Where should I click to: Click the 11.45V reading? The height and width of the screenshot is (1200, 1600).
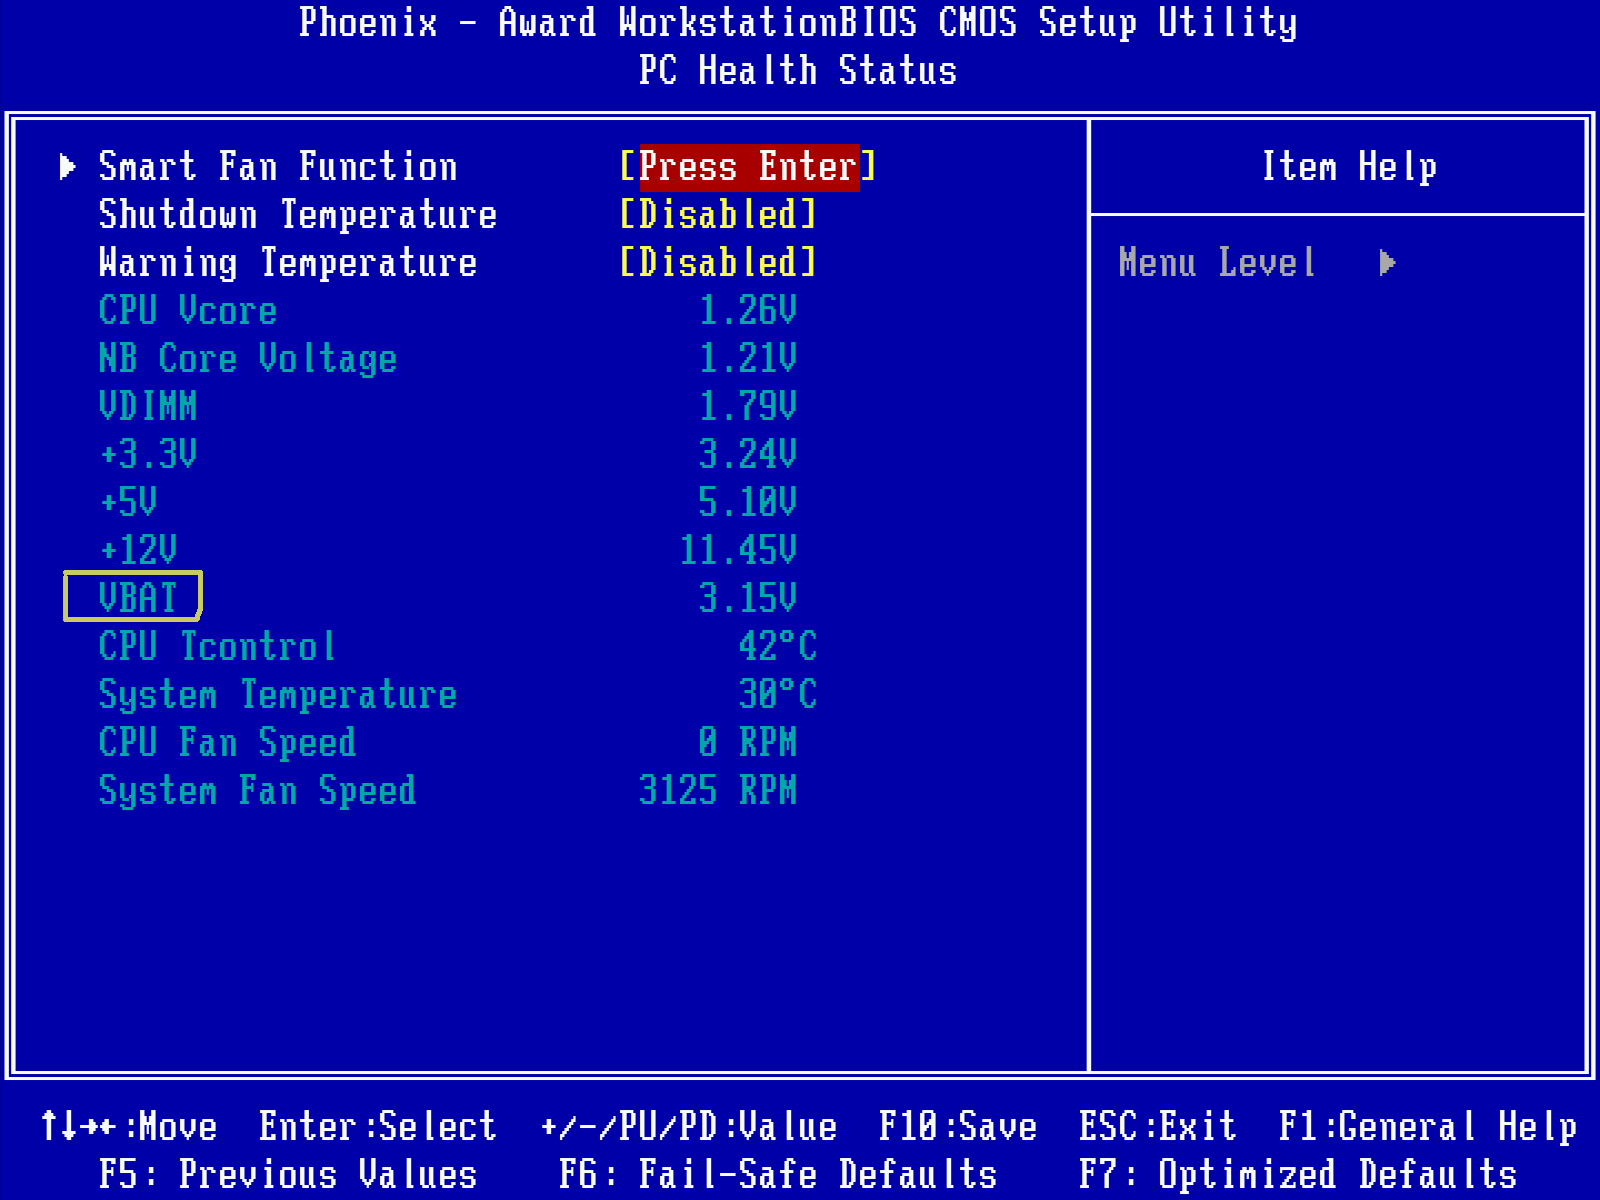[x=738, y=550]
